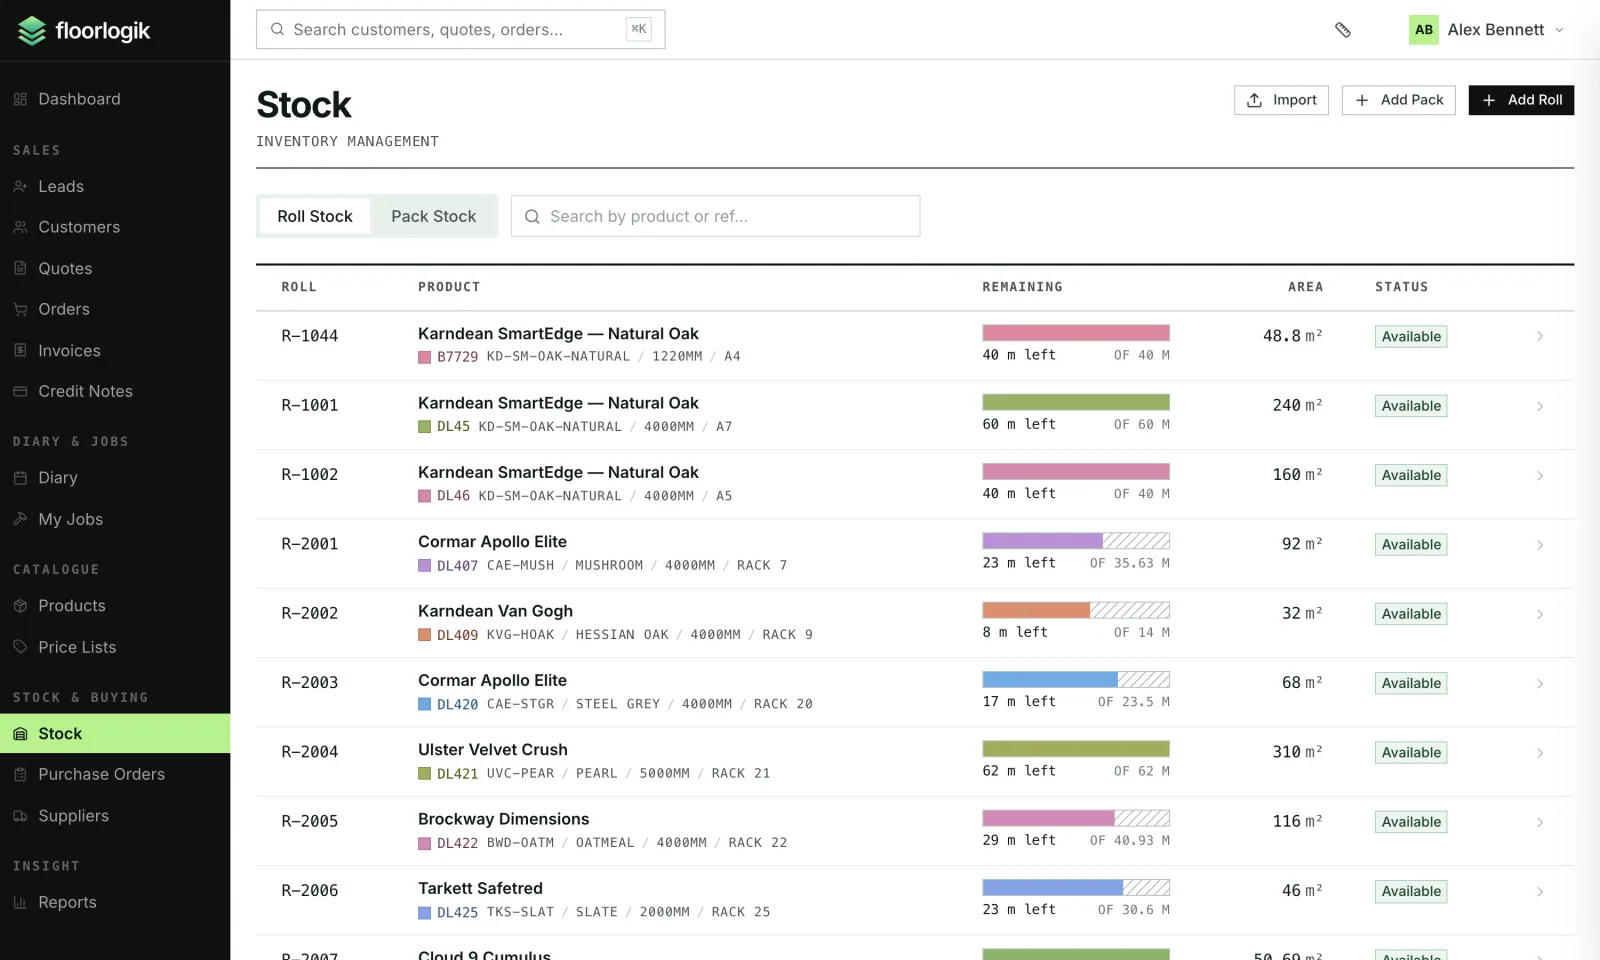The width and height of the screenshot is (1600, 960).
Task: Click the Diary calendar icon
Action: (20, 478)
